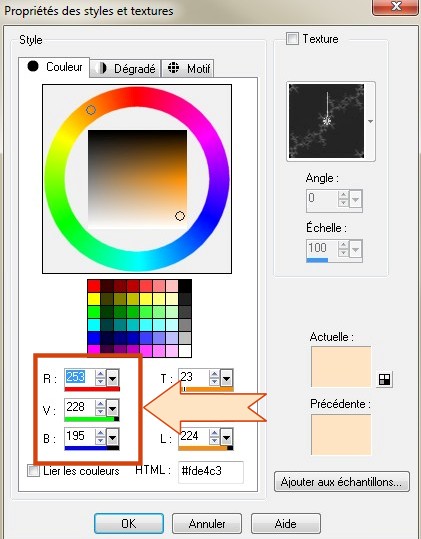Viewport: 421px width, 539px height.
Task: Select the hue ring marker circle
Action: [x=91, y=110]
